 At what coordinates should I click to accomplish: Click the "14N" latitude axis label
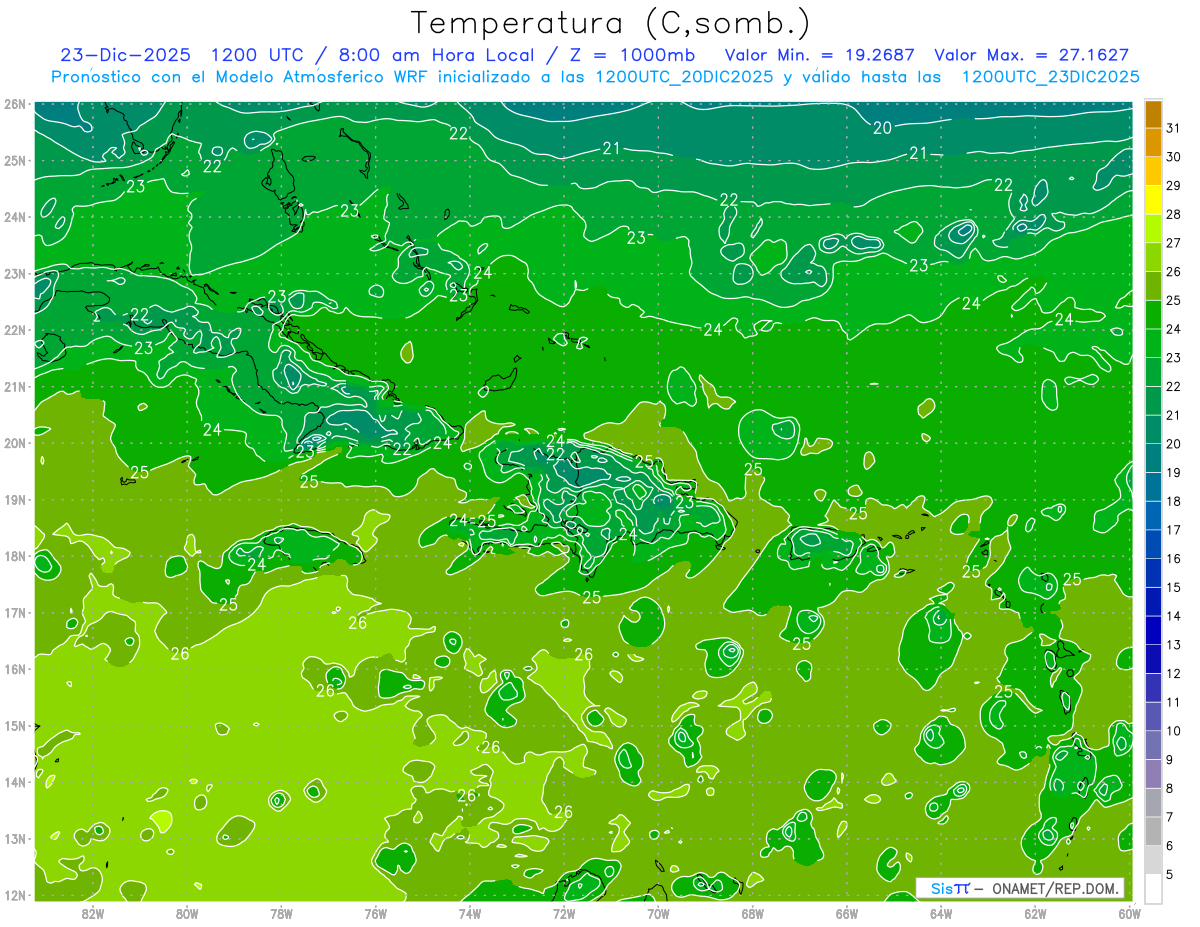point(14,782)
